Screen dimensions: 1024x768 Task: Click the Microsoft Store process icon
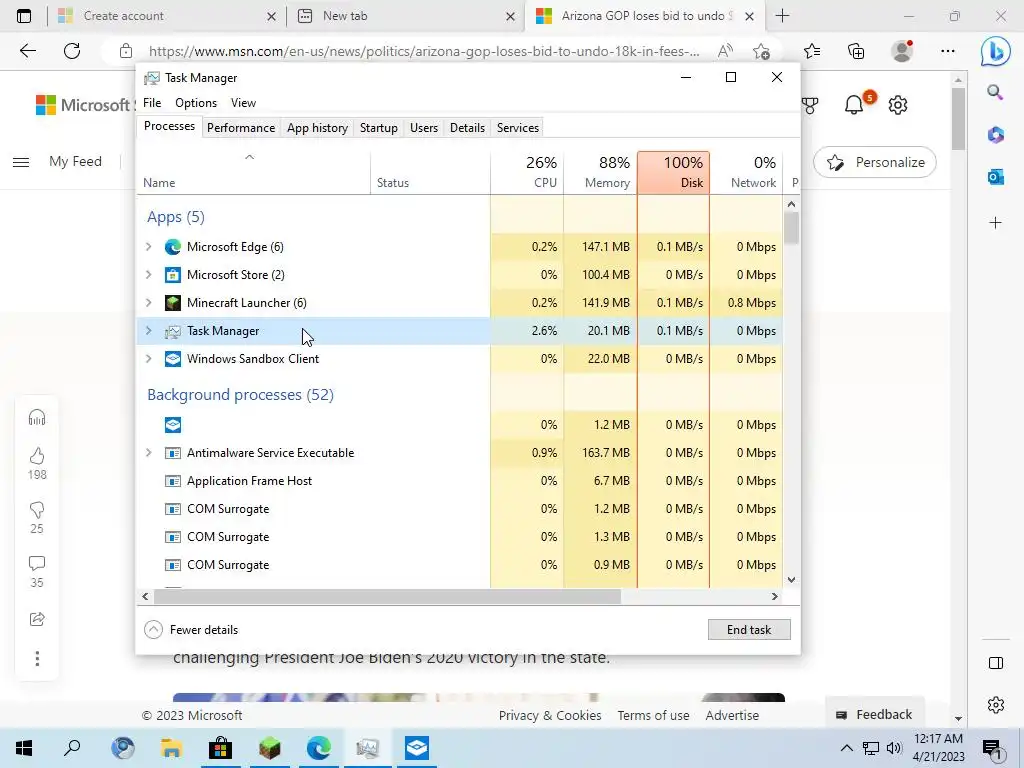pyautogui.click(x=172, y=275)
